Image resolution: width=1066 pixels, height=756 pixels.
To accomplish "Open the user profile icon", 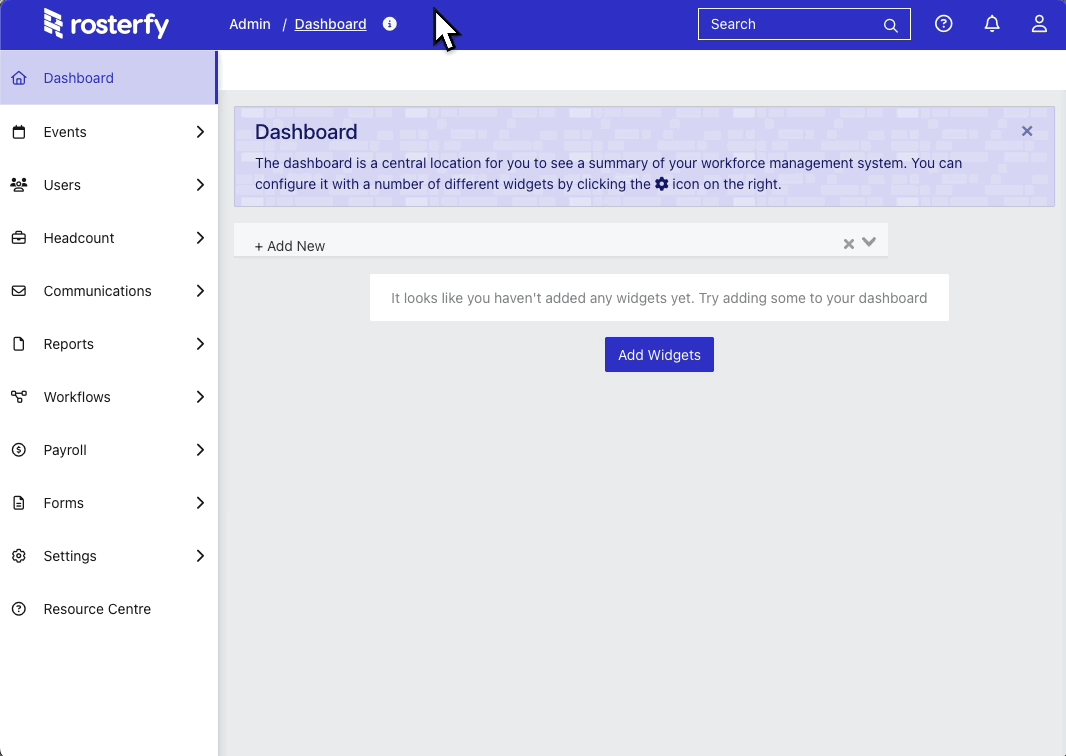I will tap(1039, 24).
